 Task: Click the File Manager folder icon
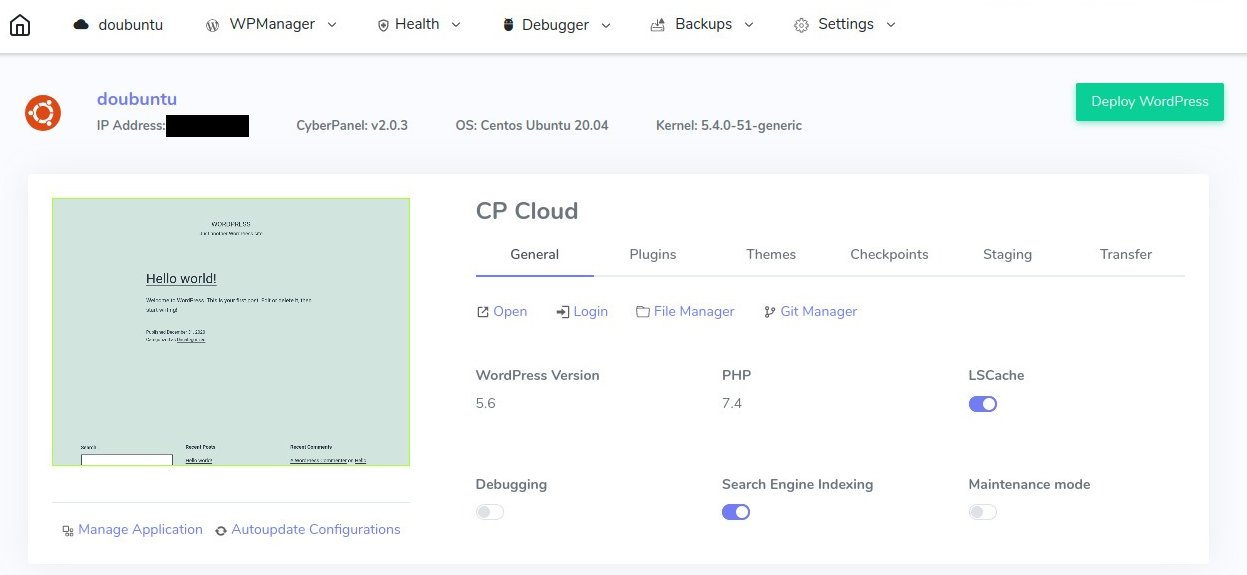tap(643, 312)
